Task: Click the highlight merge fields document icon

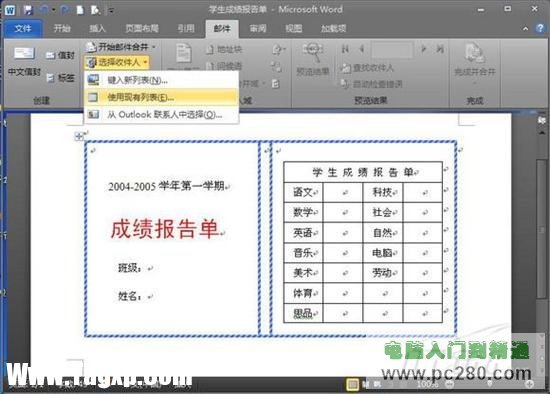Action: click(x=183, y=53)
